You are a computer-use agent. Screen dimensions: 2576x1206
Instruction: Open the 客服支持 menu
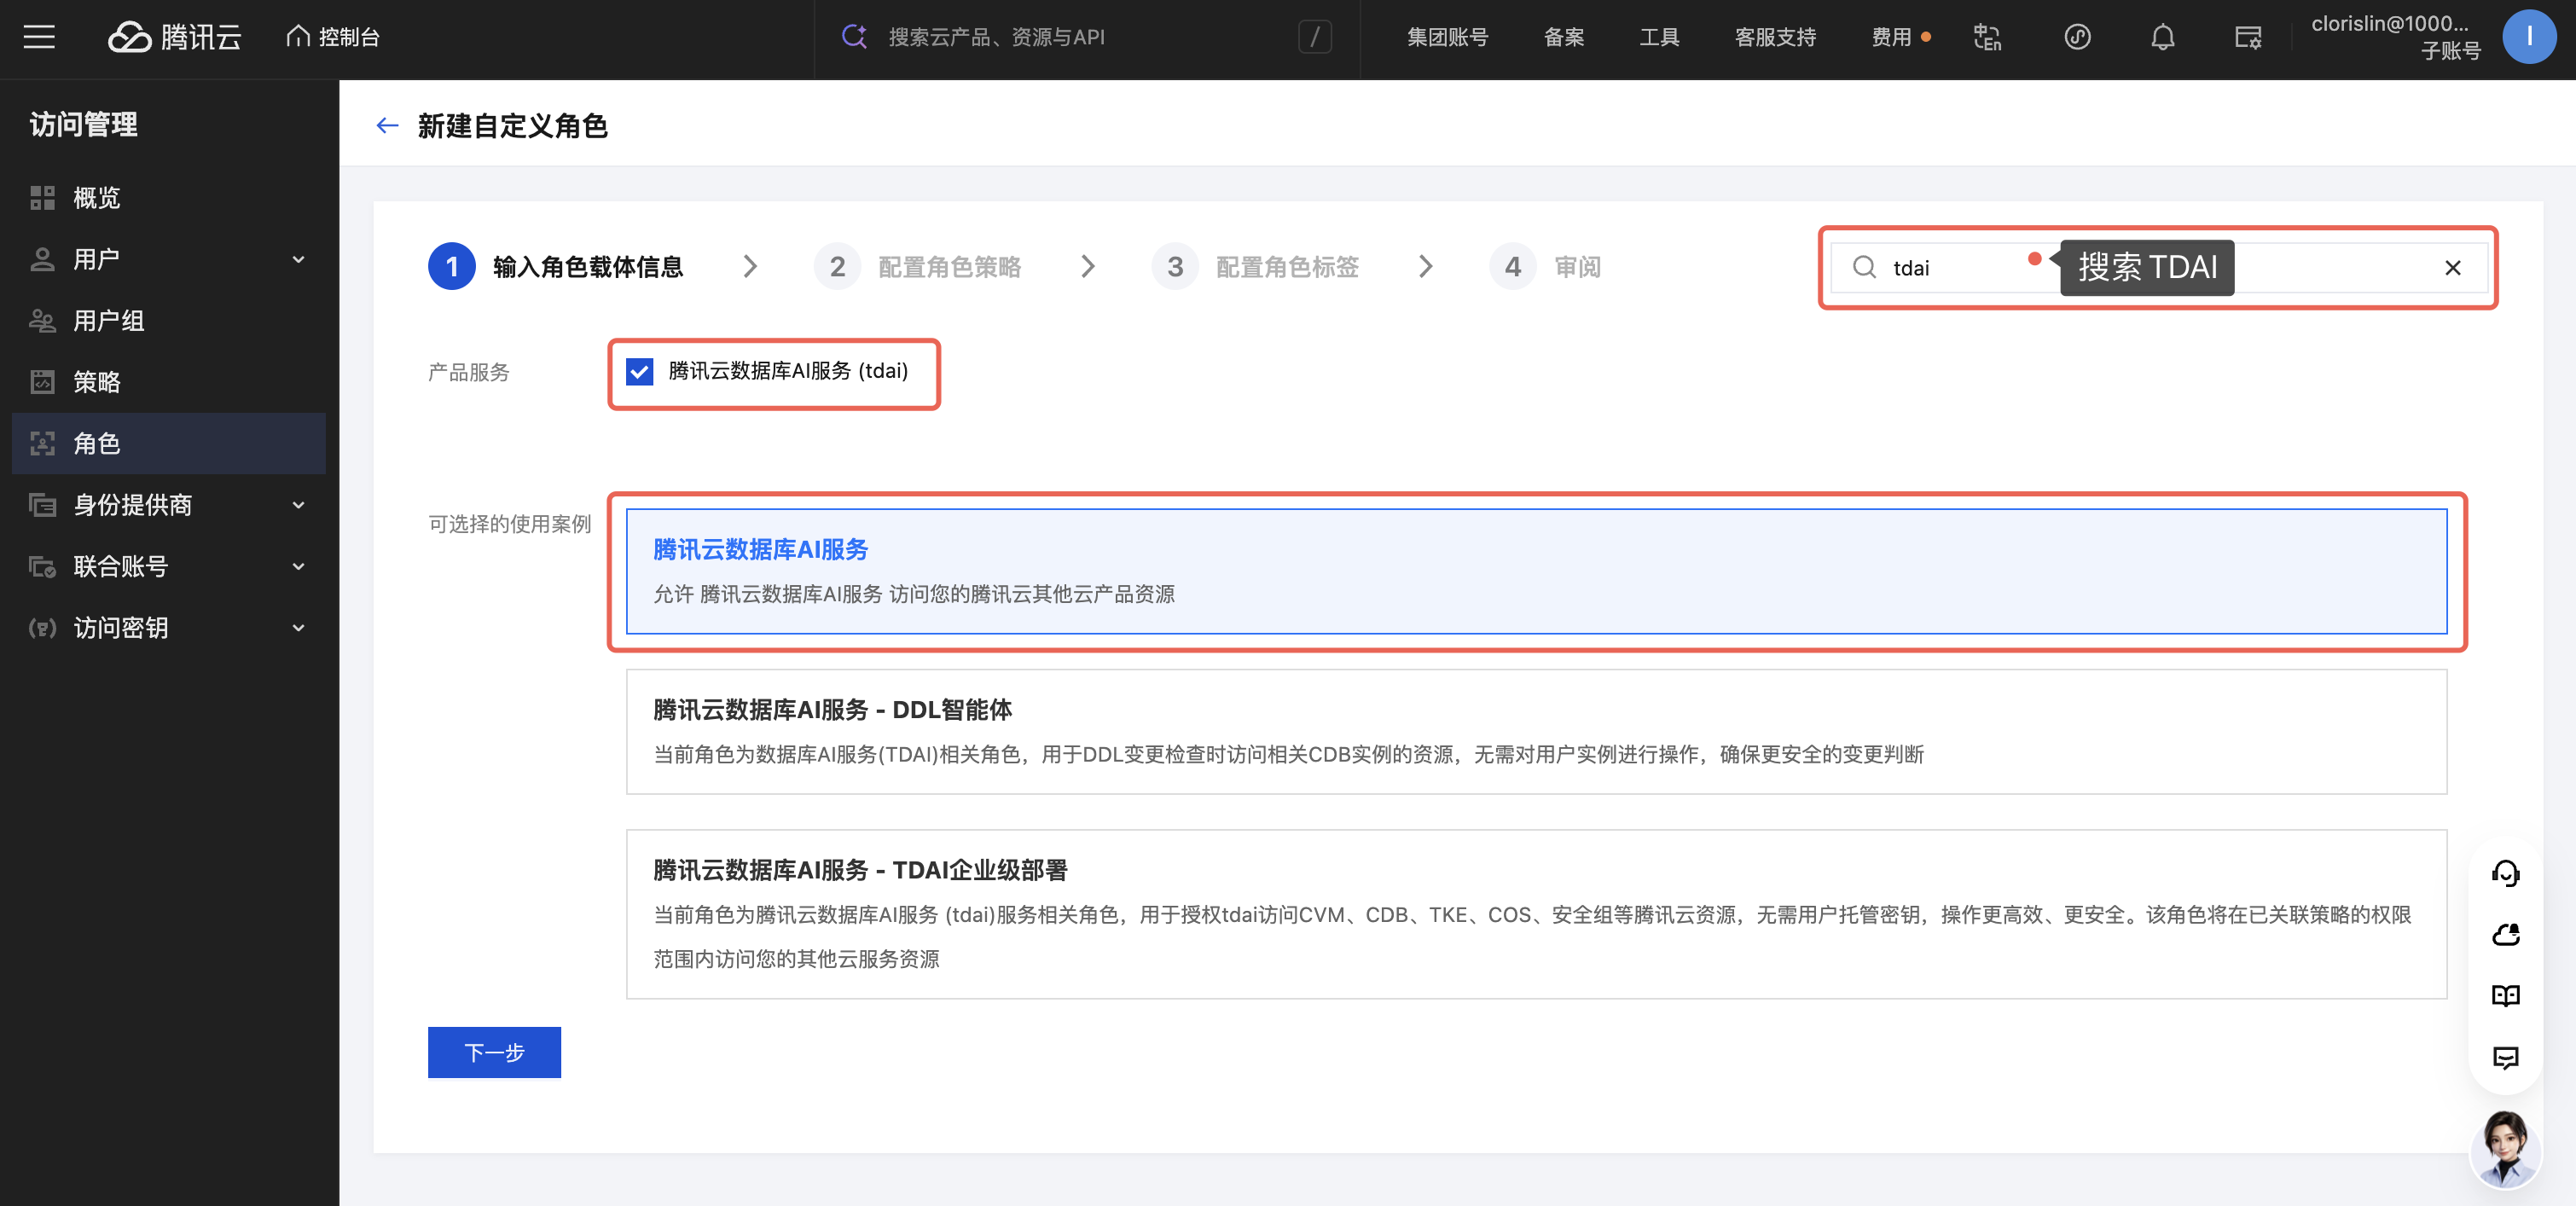[1775, 37]
